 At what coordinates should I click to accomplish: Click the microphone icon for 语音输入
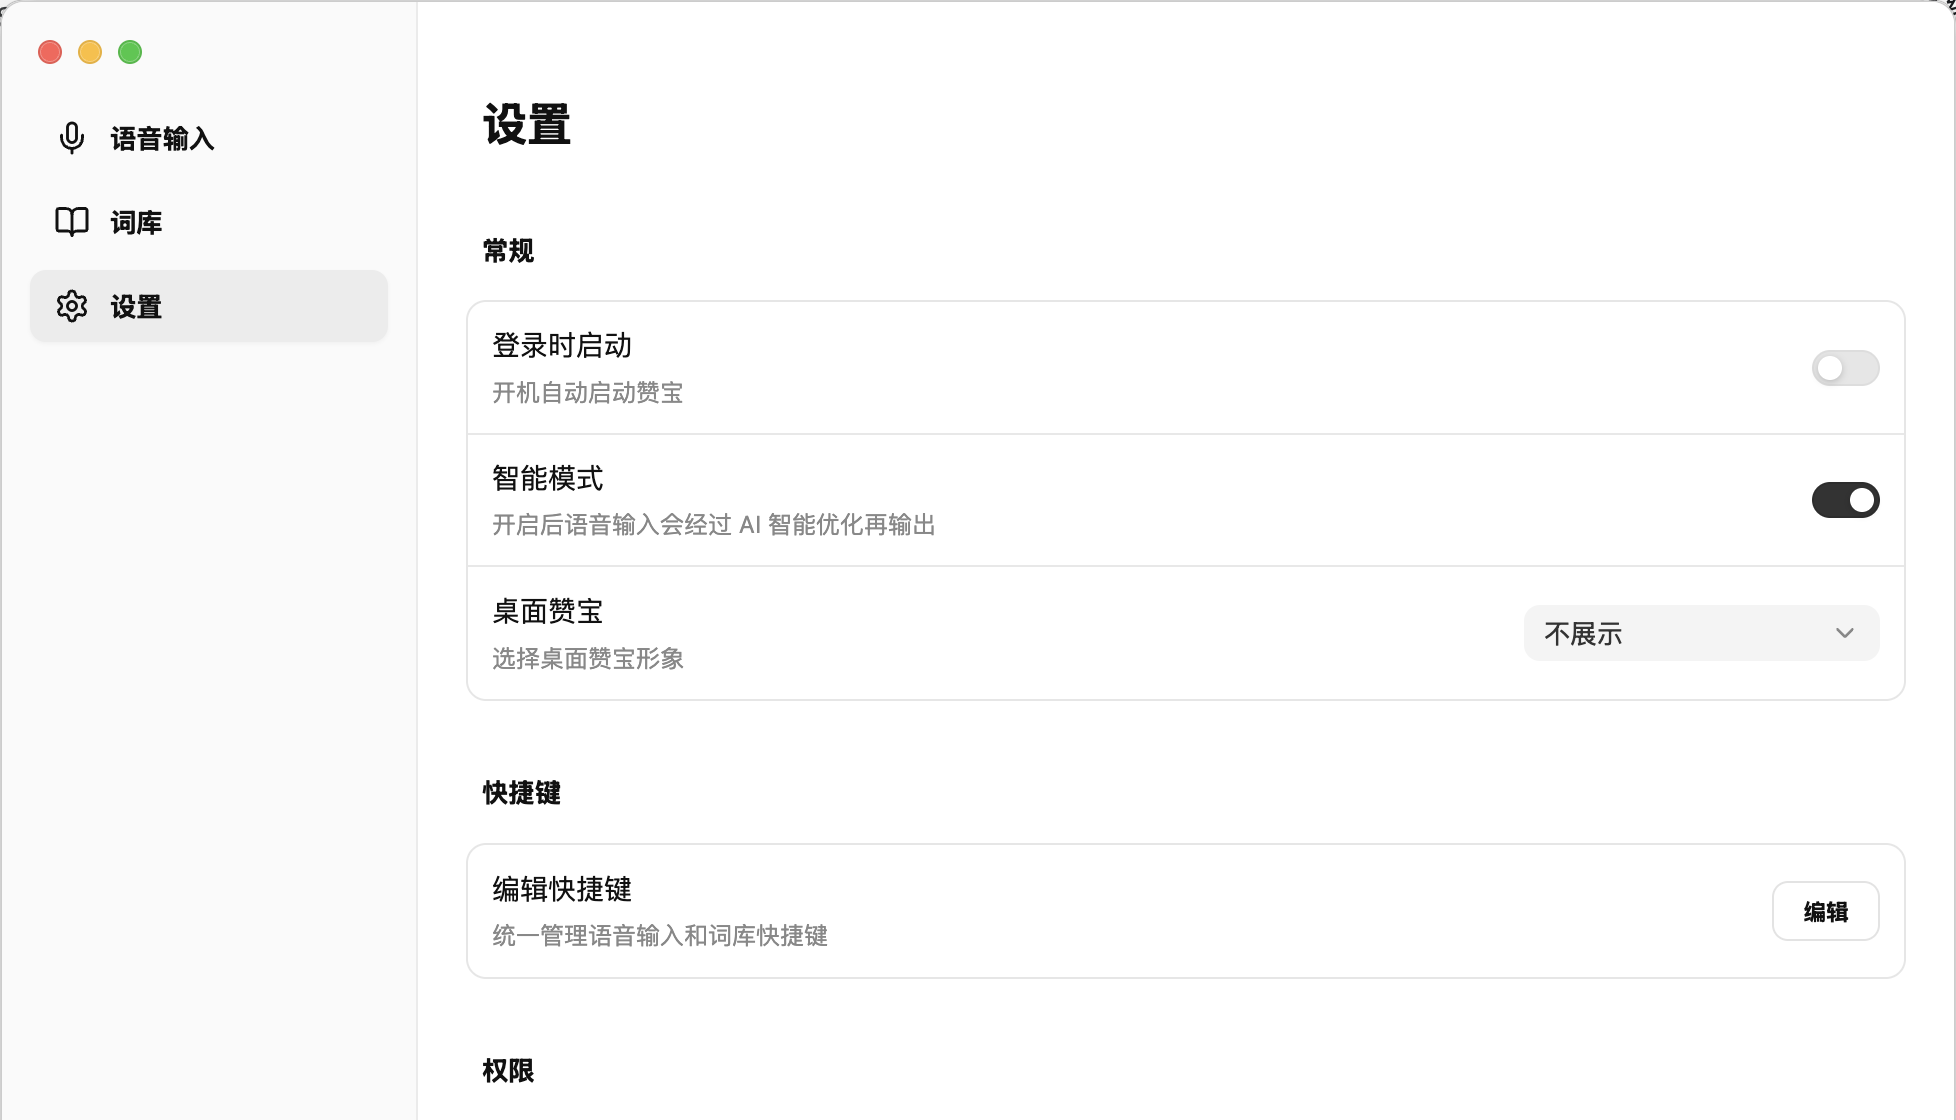click(x=72, y=138)
